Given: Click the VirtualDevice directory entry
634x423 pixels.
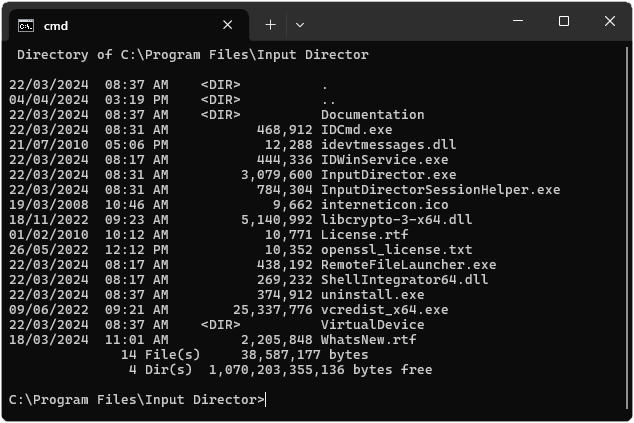Looking at the screenshot, I should (372, 325).
